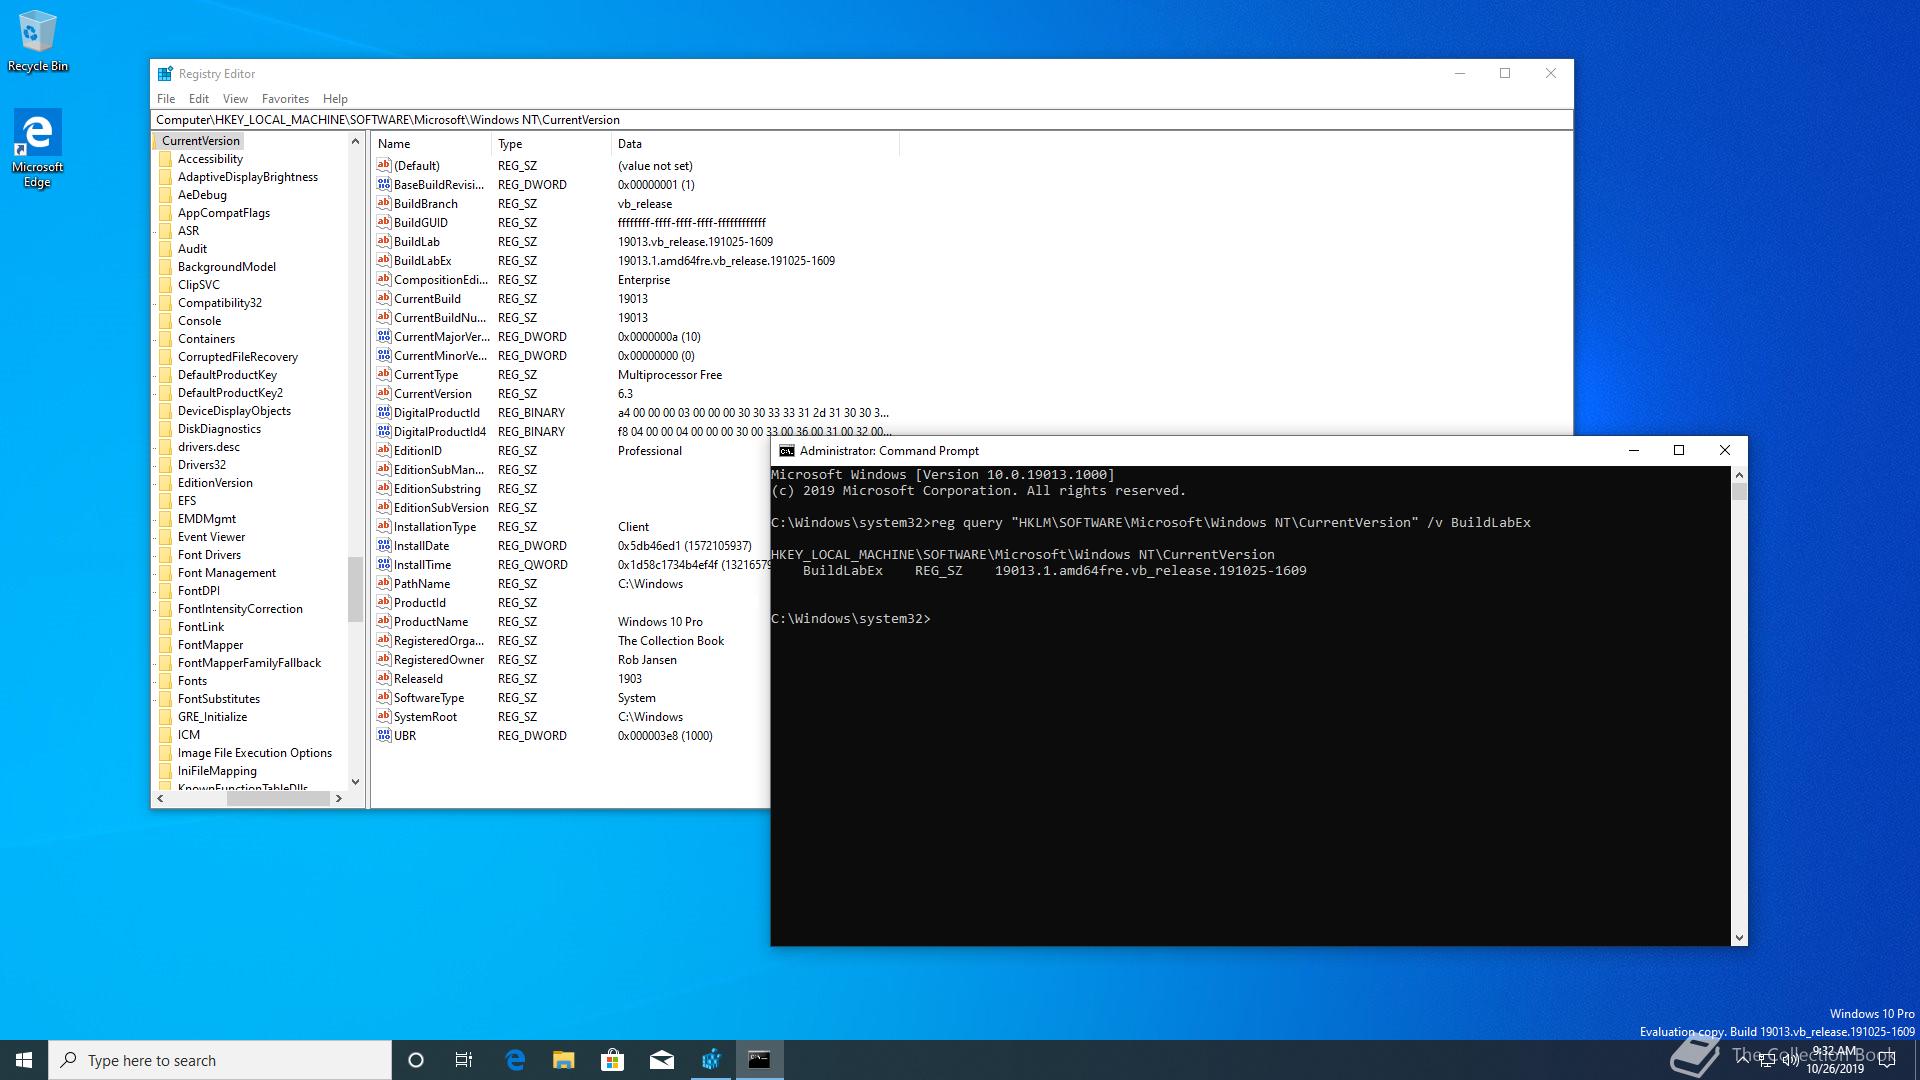
Task: Select the AdaptiveDisplayBrightness key
Action: click(248, 177)
